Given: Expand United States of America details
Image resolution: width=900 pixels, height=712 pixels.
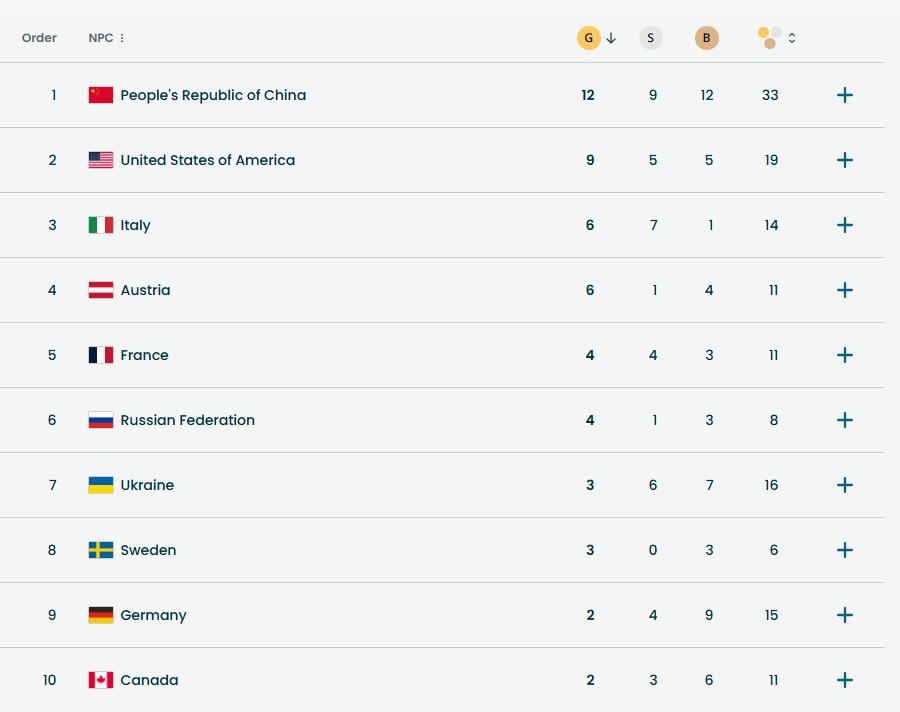Looking at the screenshot, I should coord(845,160).
